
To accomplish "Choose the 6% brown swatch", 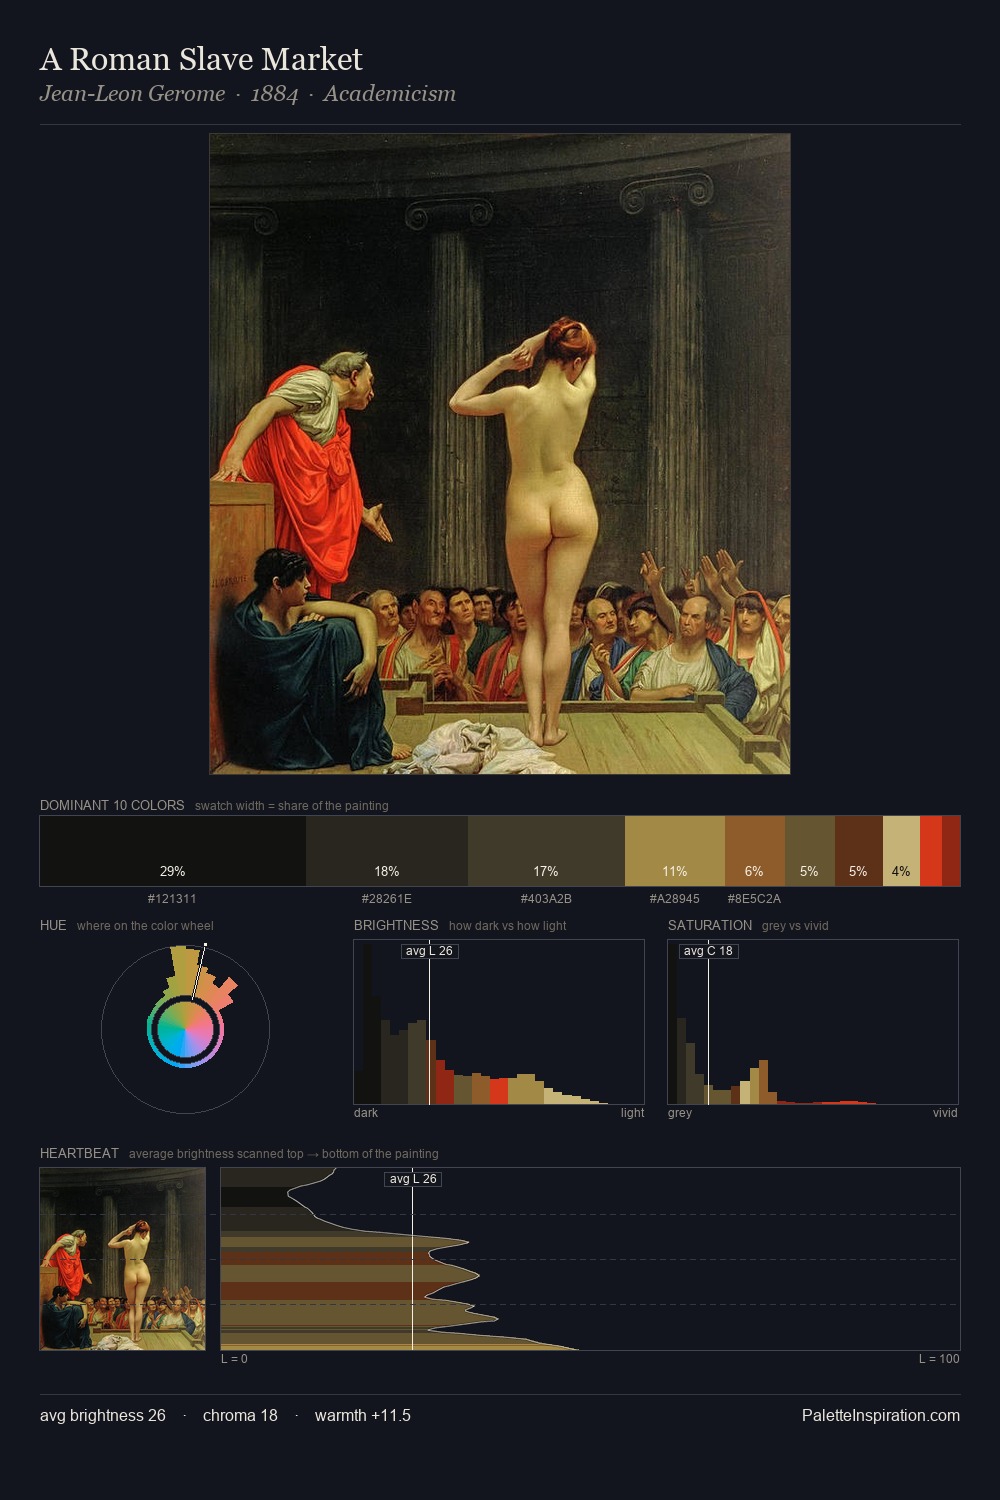I will (x=755, y=851).
